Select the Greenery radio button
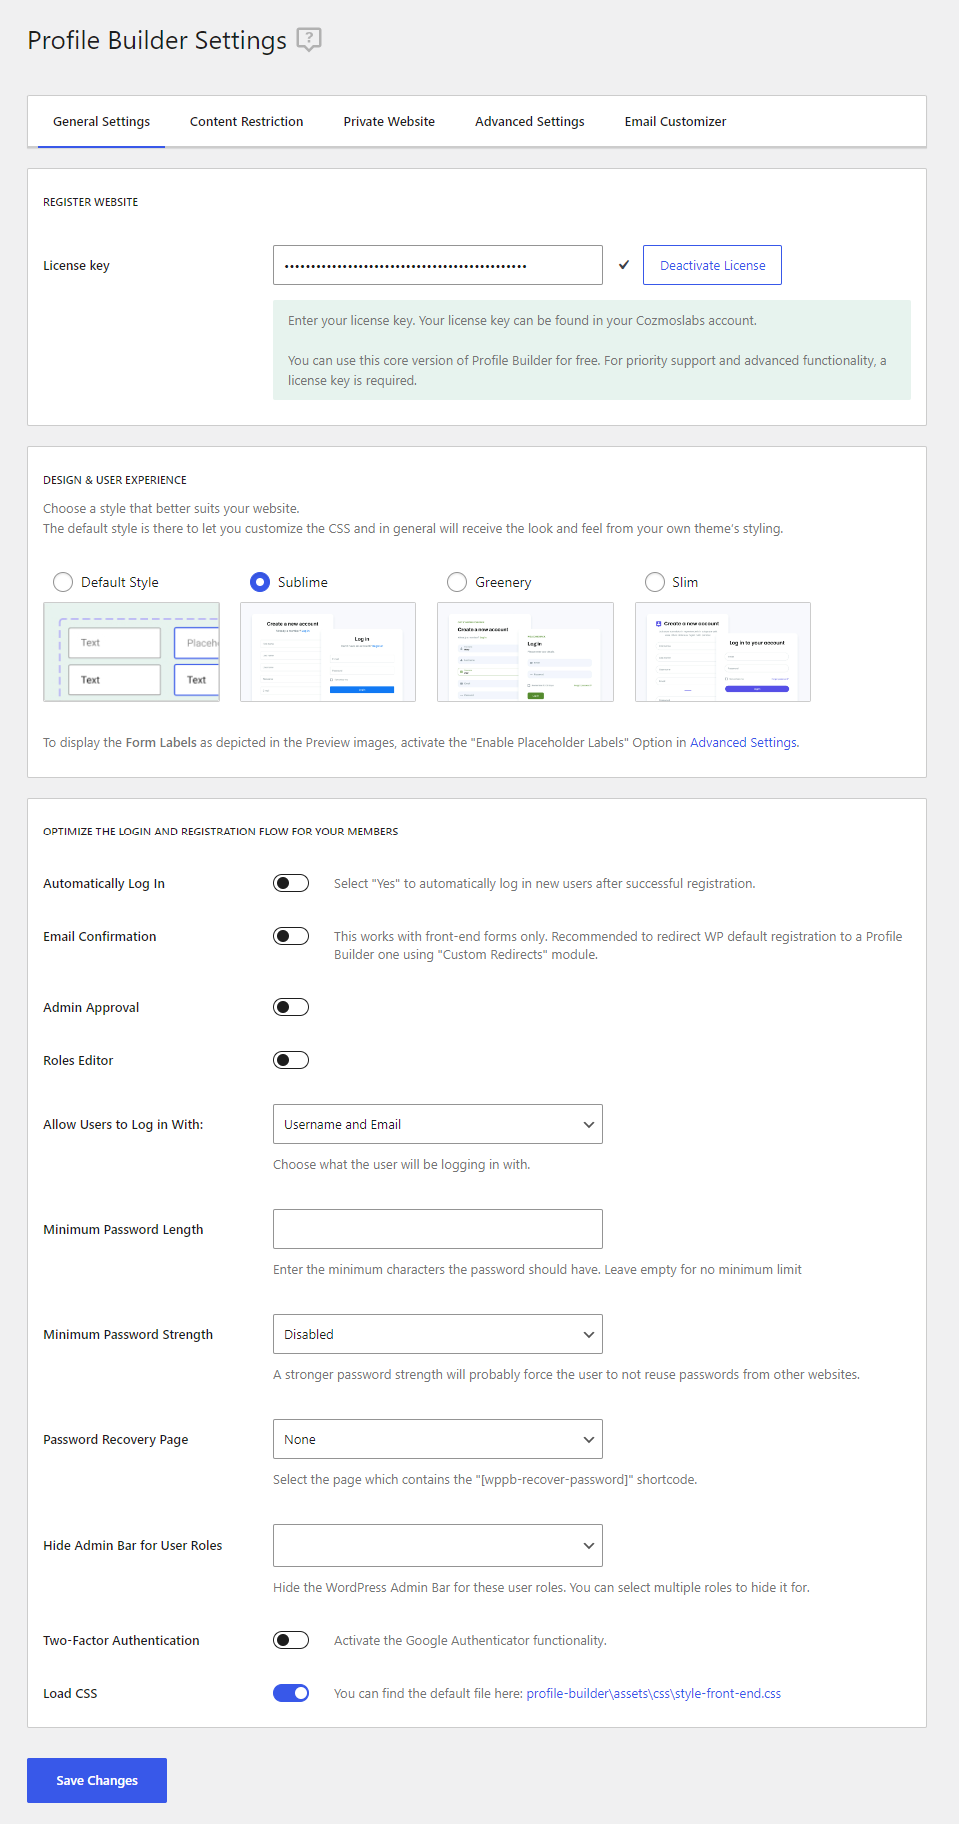 tap(457, 582)
